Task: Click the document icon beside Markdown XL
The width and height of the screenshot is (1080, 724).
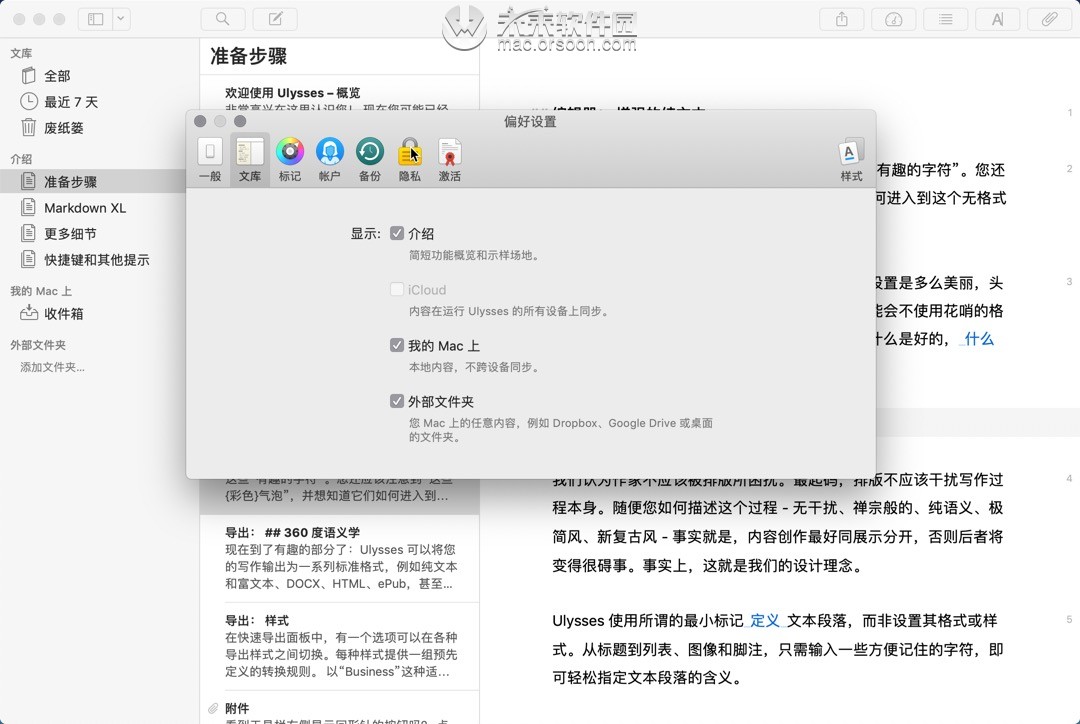Action: (x=28, y=207)
